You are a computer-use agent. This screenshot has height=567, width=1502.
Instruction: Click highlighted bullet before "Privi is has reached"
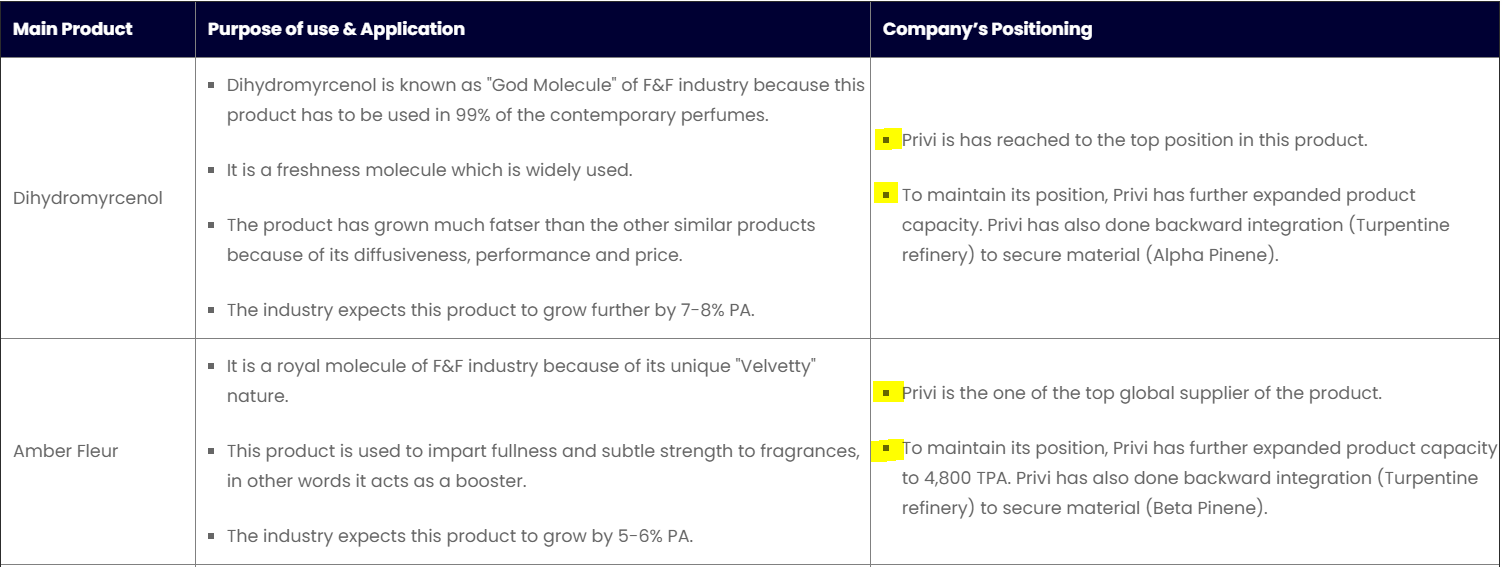pyautogui.click(x=886, y=140)
